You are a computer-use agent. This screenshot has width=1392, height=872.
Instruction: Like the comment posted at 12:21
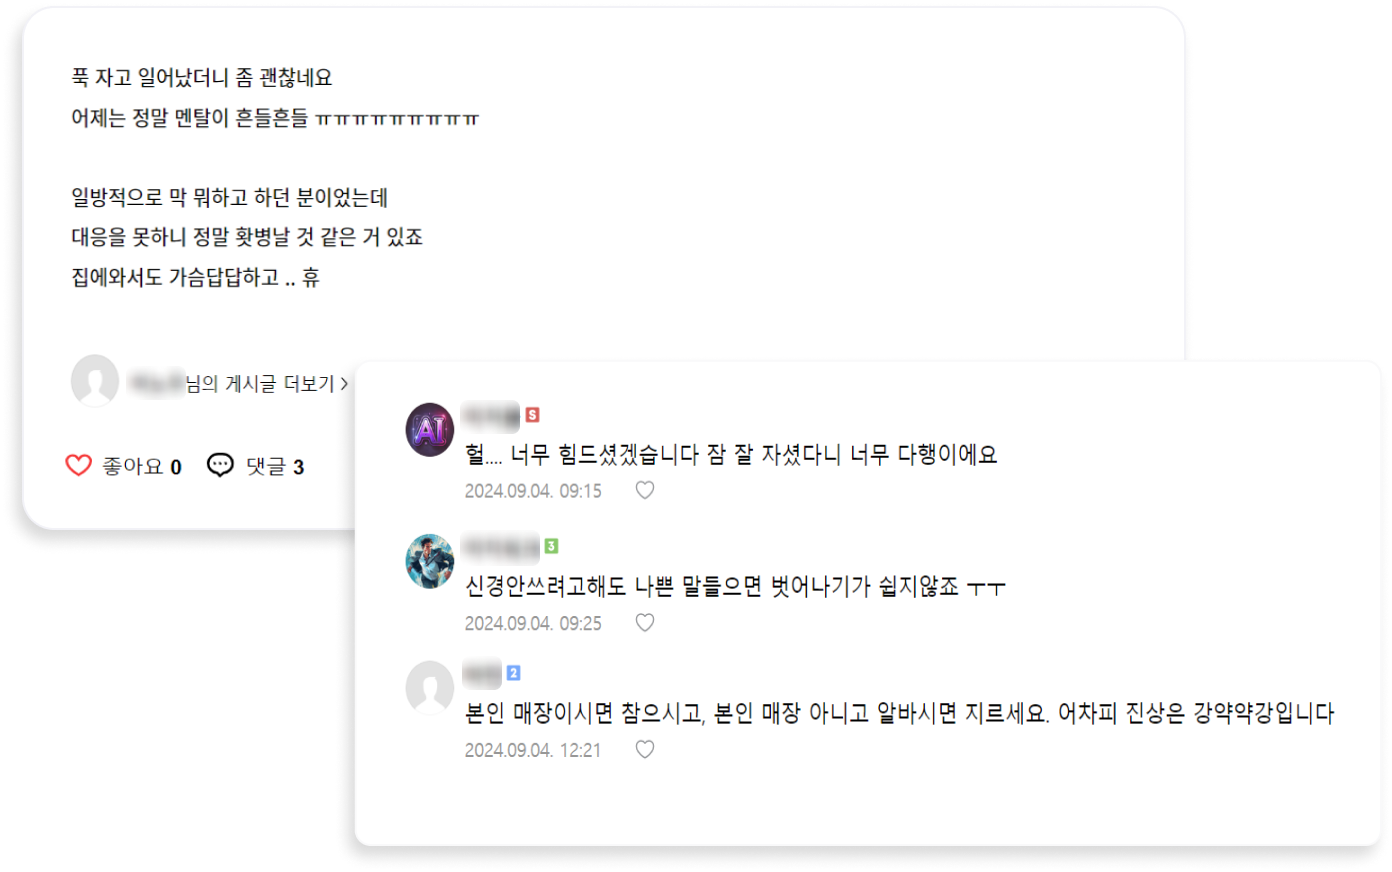click(x=645, y=749)
